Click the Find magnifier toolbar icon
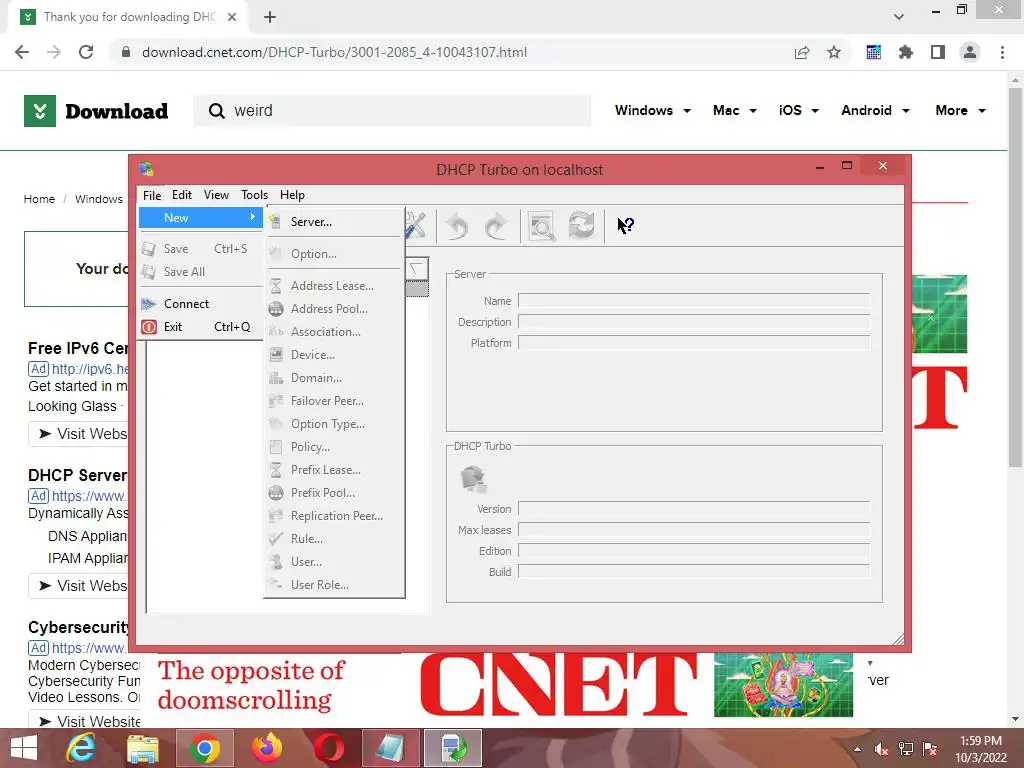Viewport: 1024px width, 768px height. [542, 226]
